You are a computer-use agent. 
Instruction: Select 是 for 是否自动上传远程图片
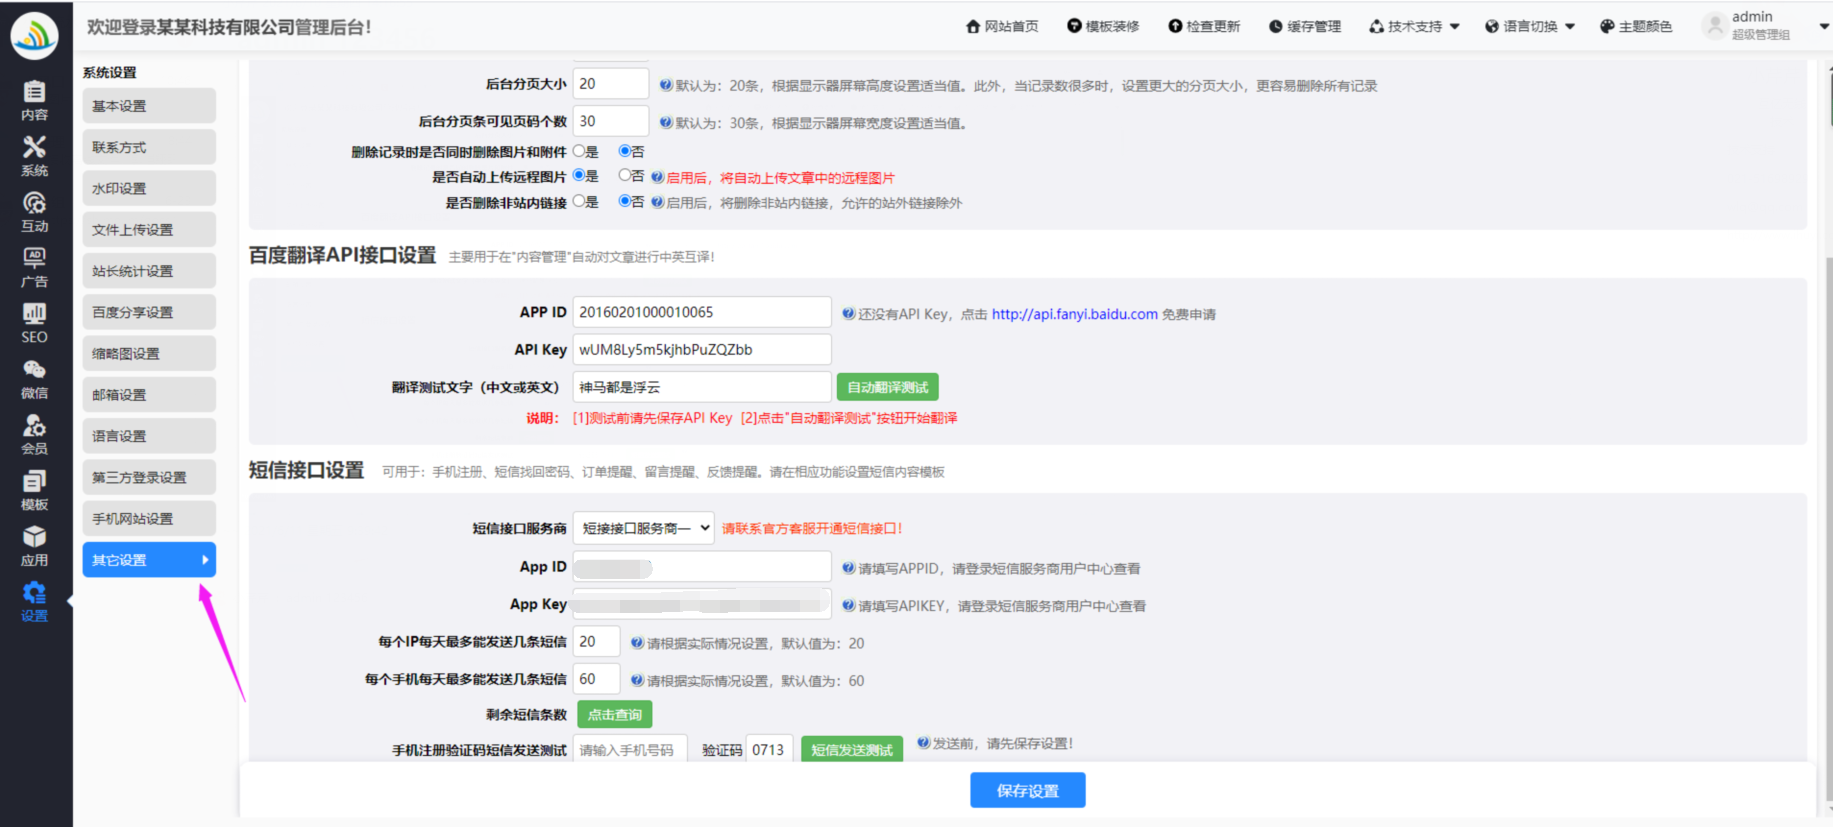coord(579,176)
